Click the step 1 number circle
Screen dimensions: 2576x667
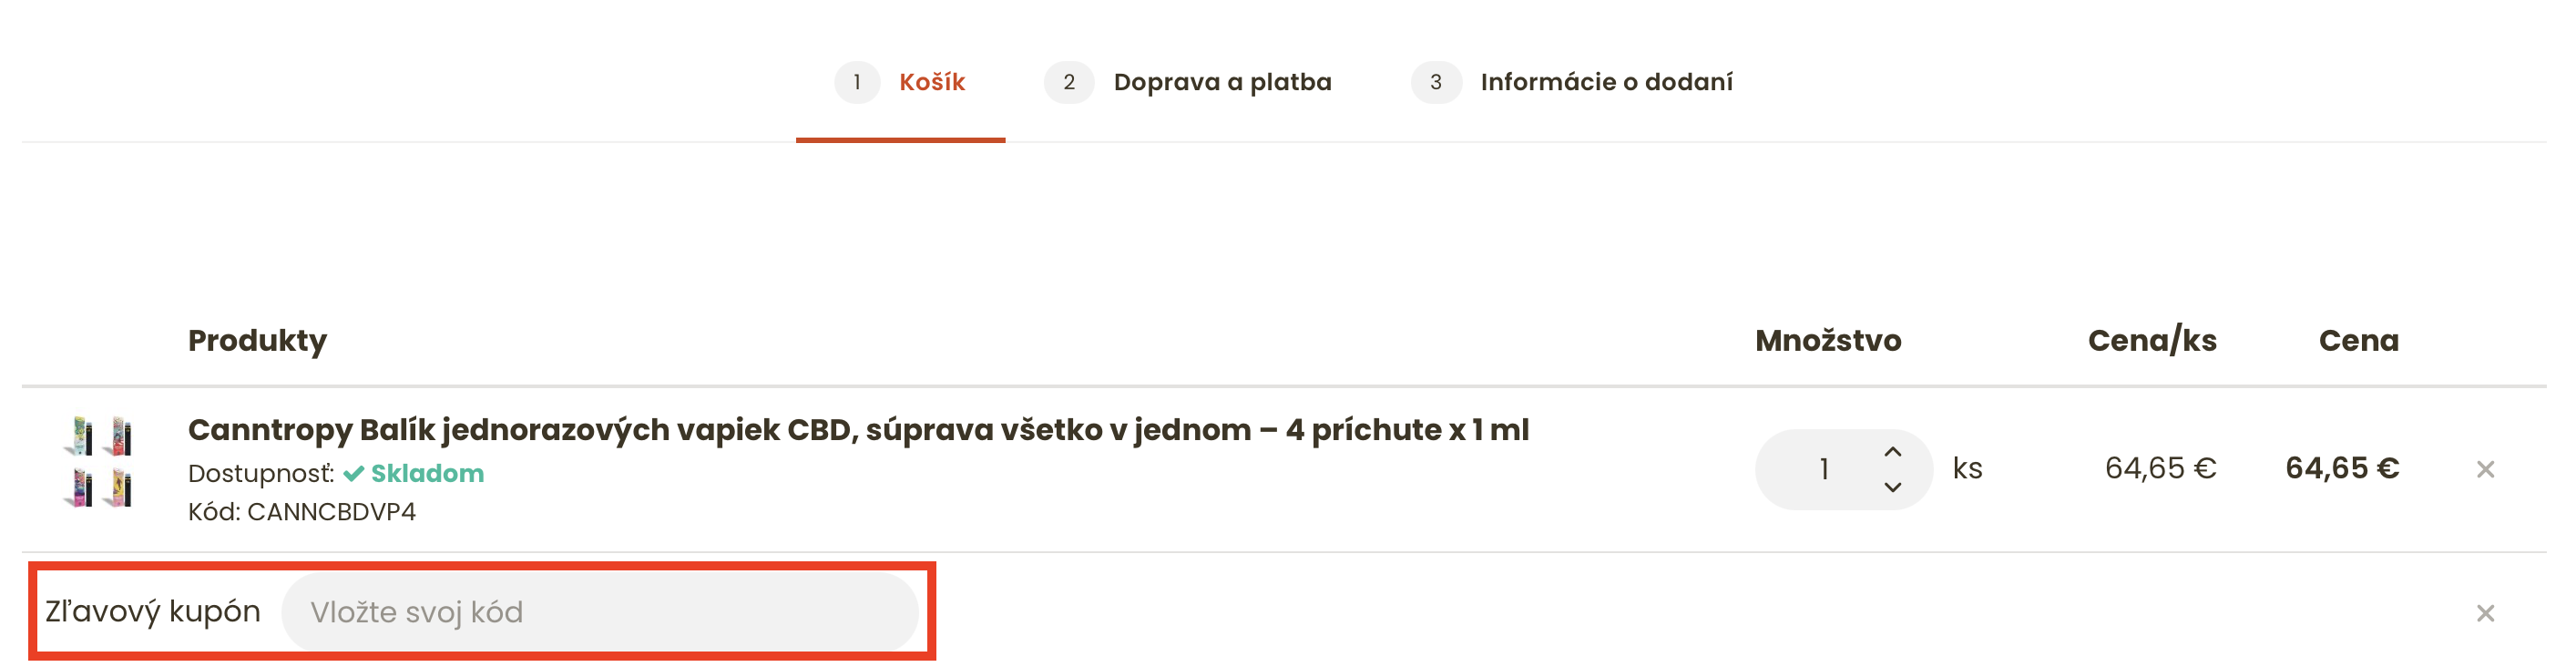(857, 82)
